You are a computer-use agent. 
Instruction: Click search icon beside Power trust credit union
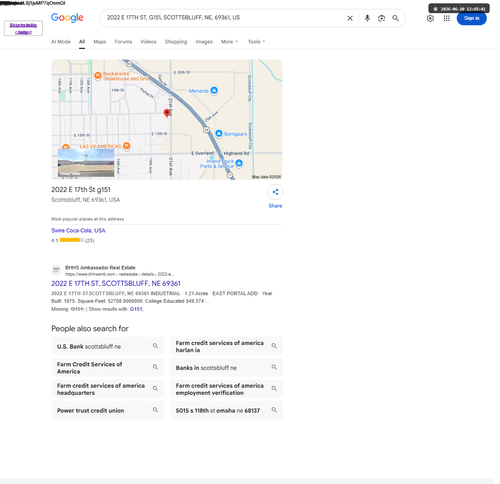tap(155, 410)
